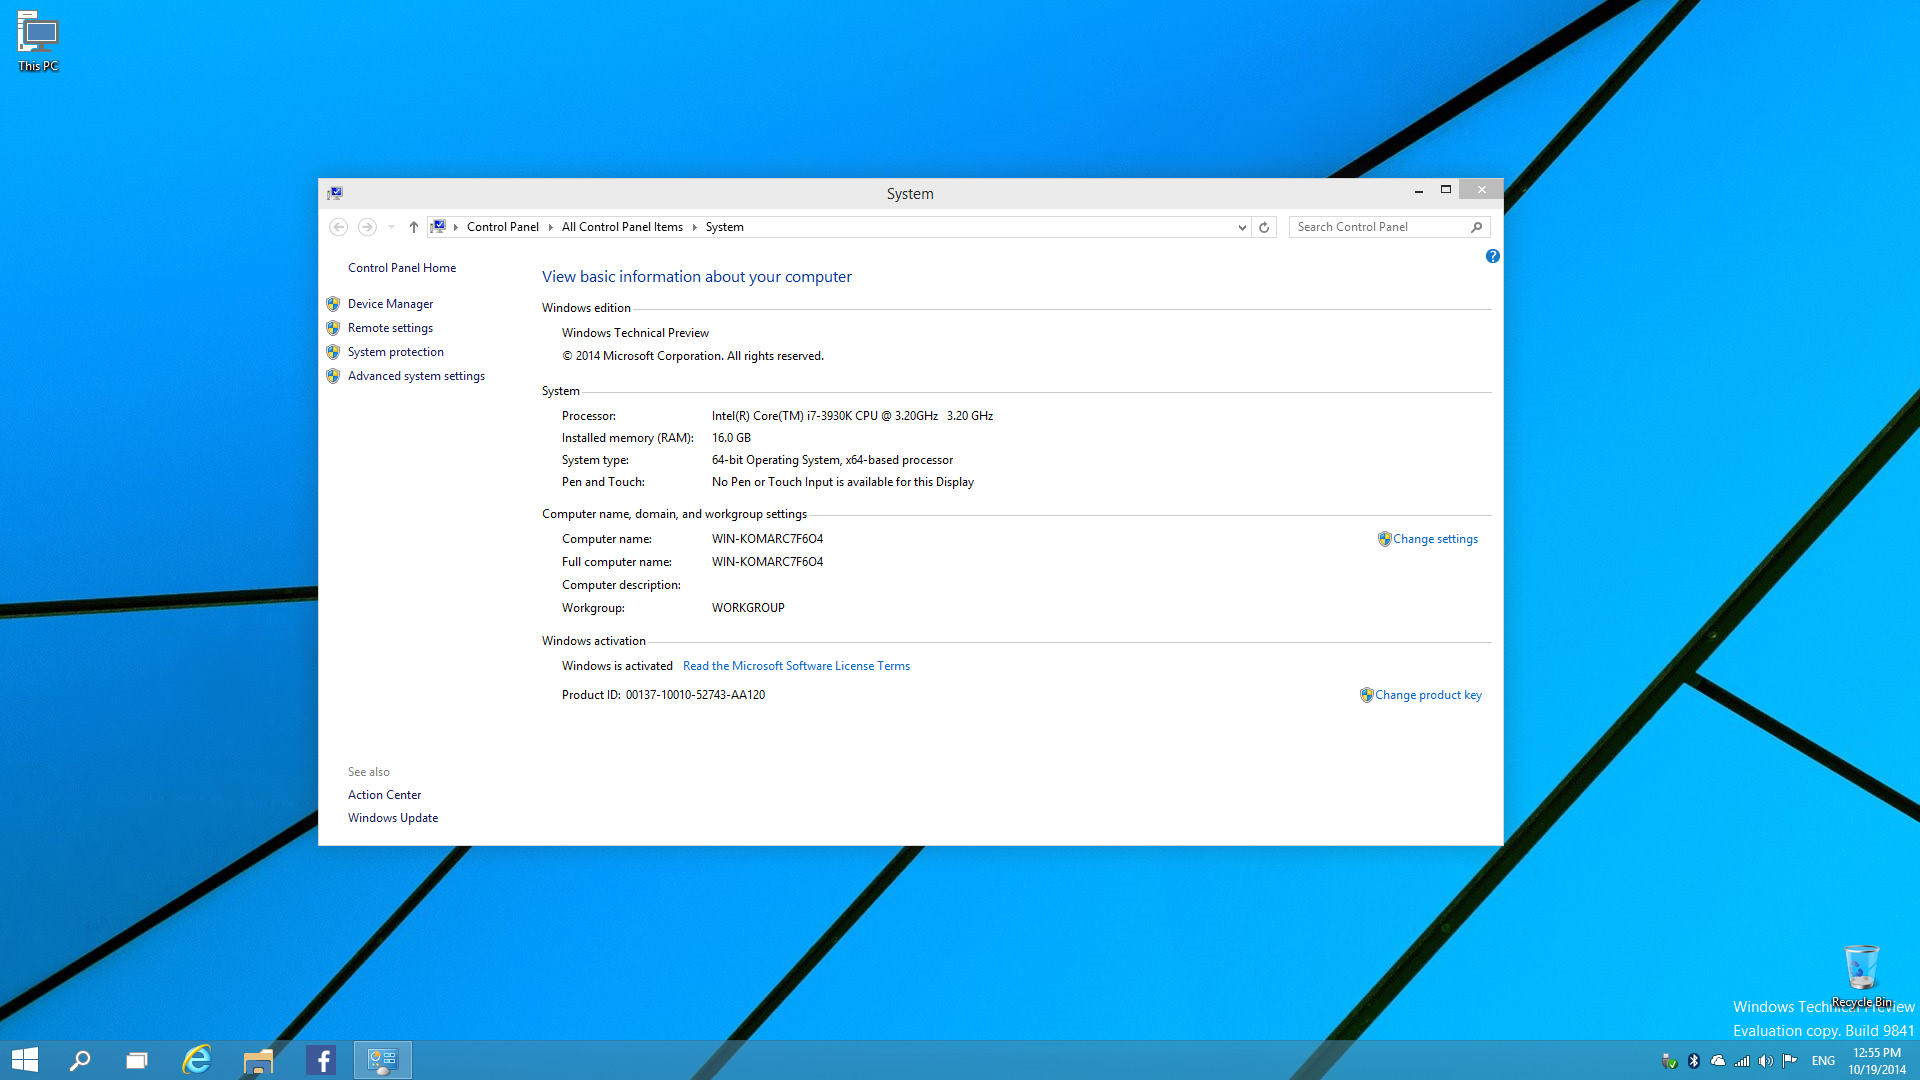1920x1080 pixels.
Task: Select All Control Panel Items breadcrumb
Action: [622, 227]
